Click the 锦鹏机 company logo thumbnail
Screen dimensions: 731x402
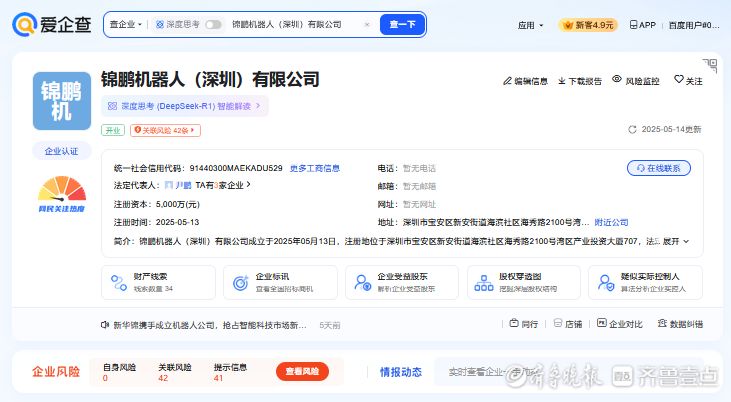(62, 101)
